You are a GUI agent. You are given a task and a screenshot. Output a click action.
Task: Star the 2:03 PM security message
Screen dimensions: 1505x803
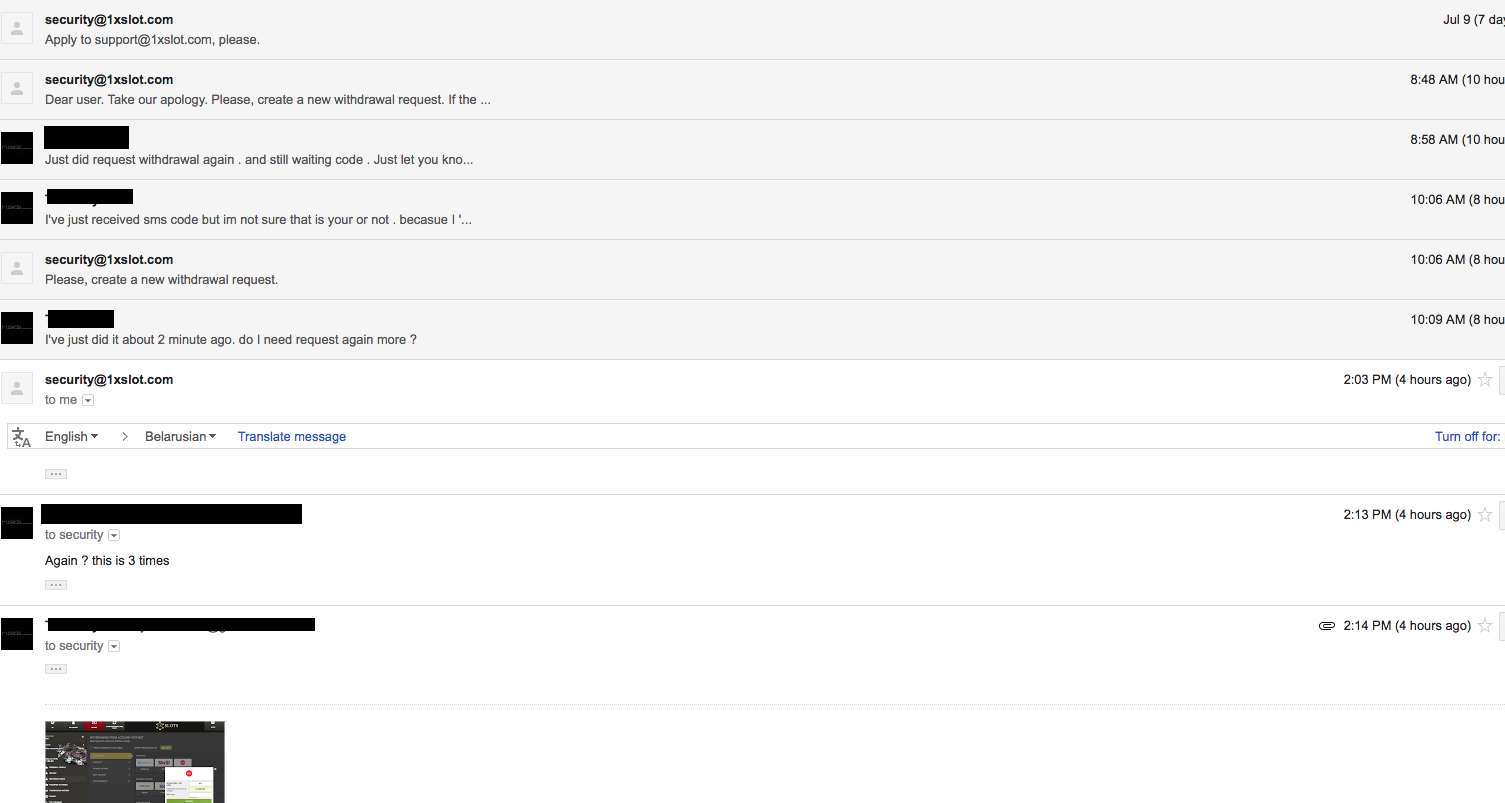pos(1485,379)
